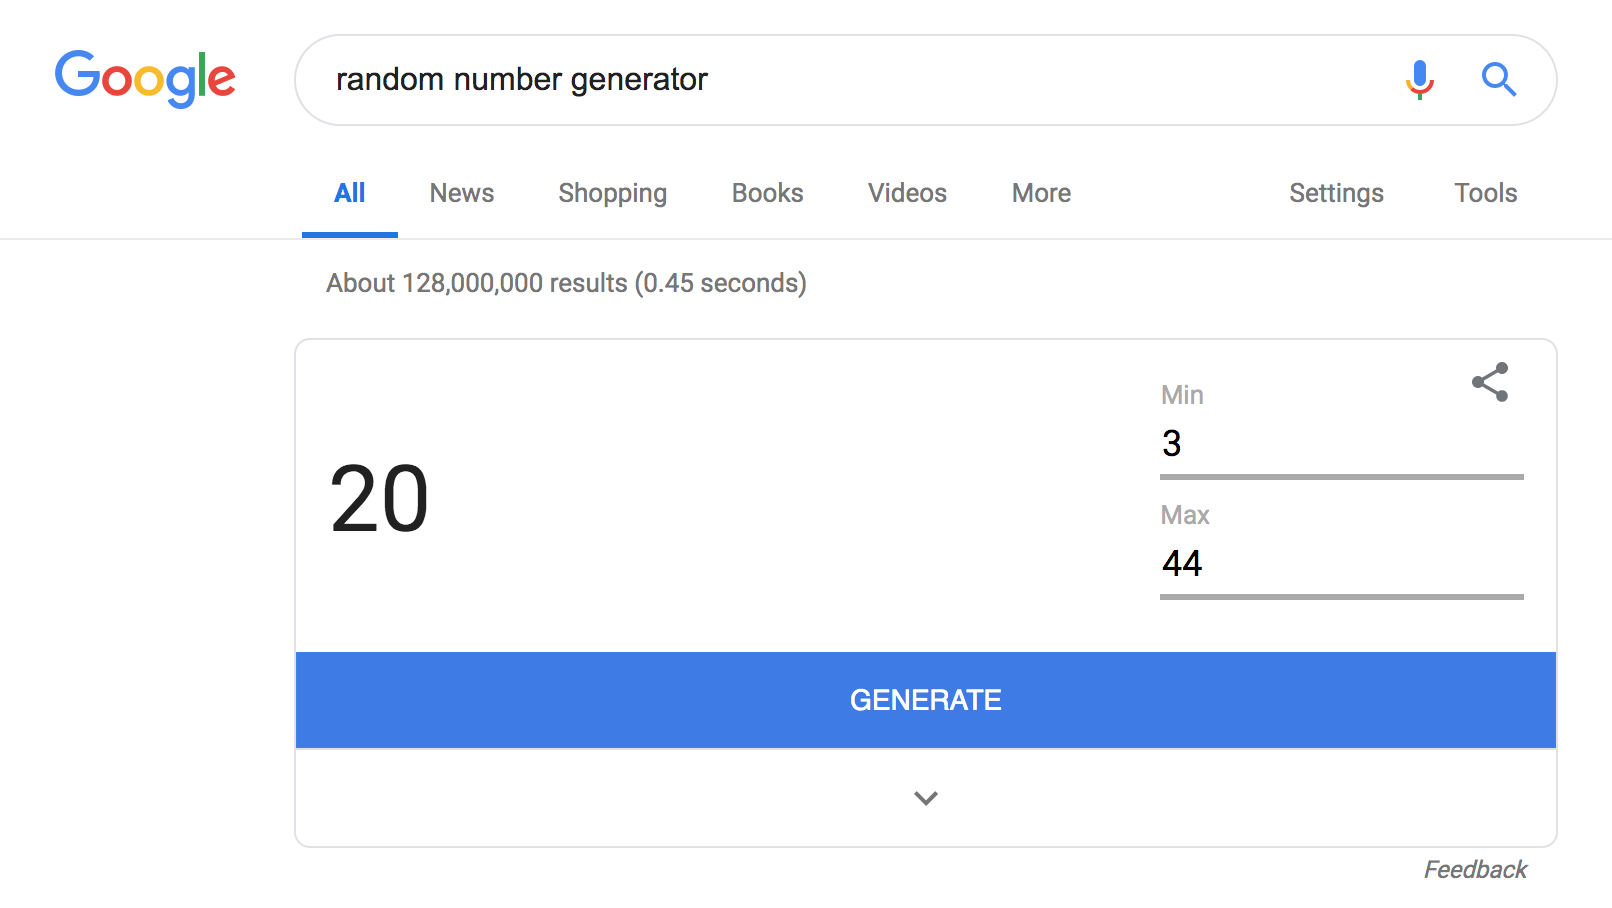
Task: Go to the Books tab
Action: (767, 193)
